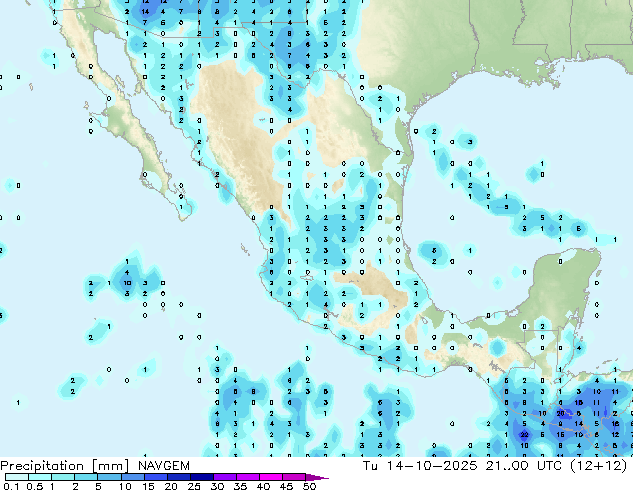Click the 0.5–1 mm legend color swatch
The image size is (634, 490).
point(40,477)
